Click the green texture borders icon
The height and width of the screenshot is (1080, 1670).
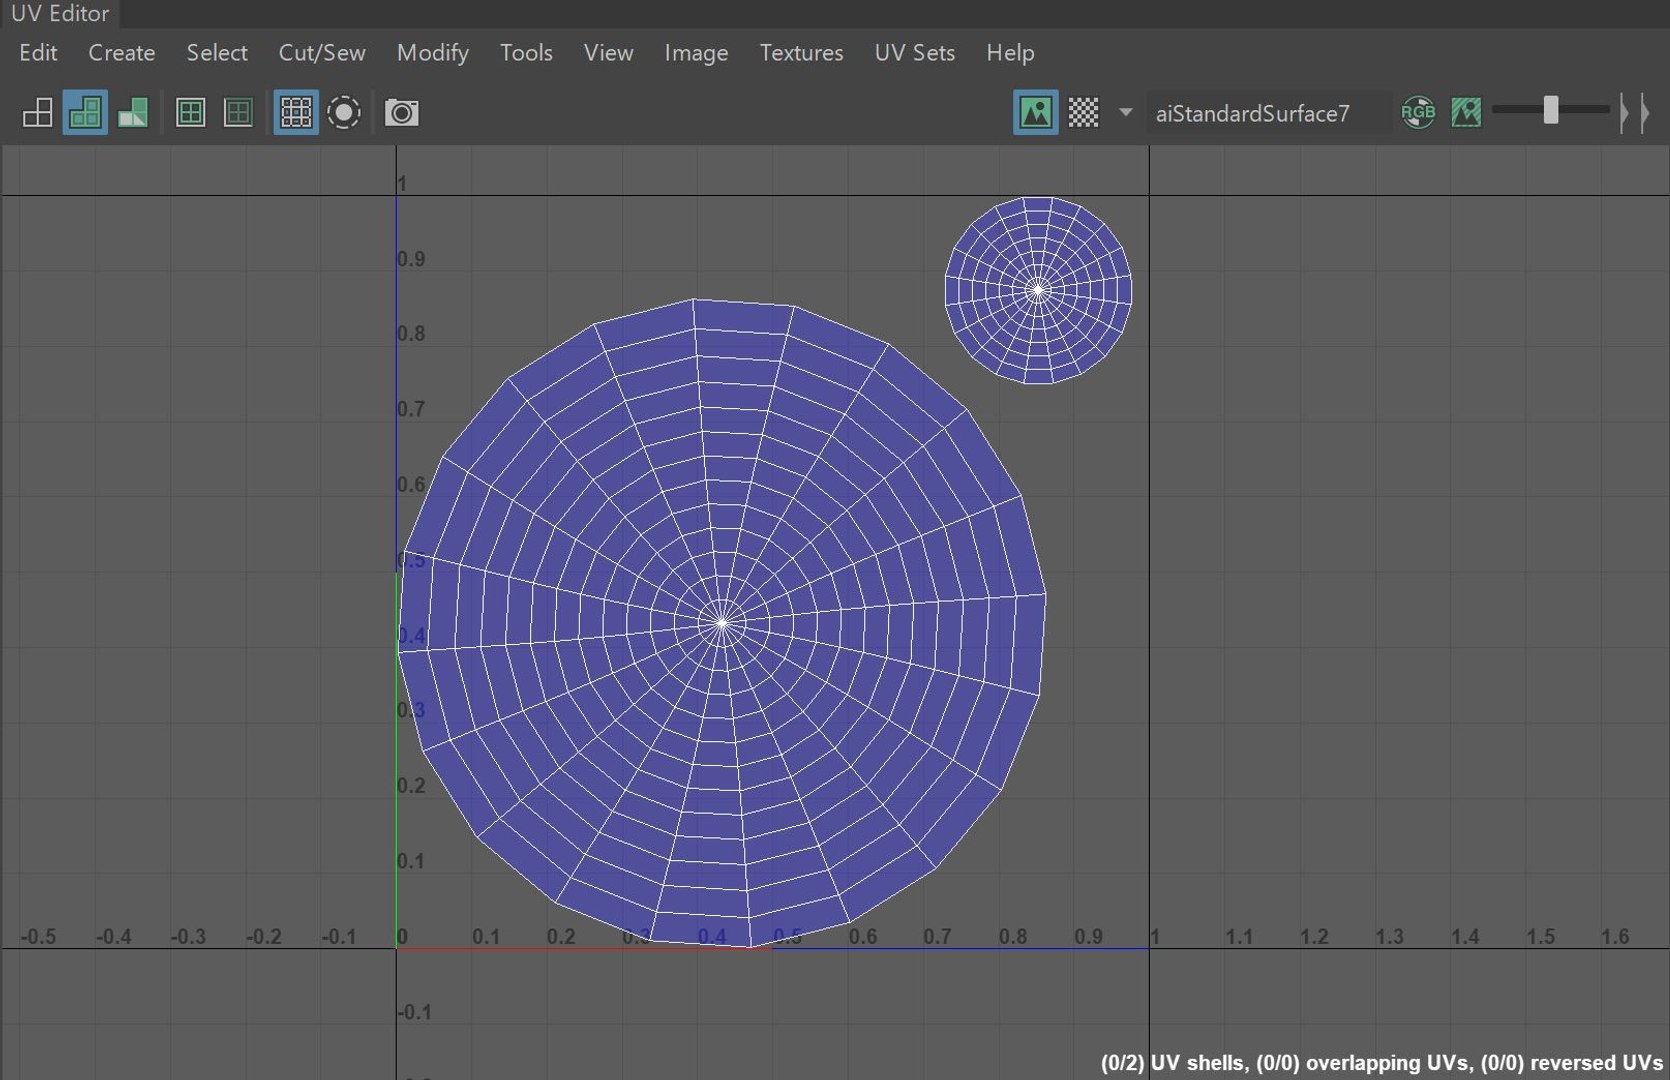190,113
